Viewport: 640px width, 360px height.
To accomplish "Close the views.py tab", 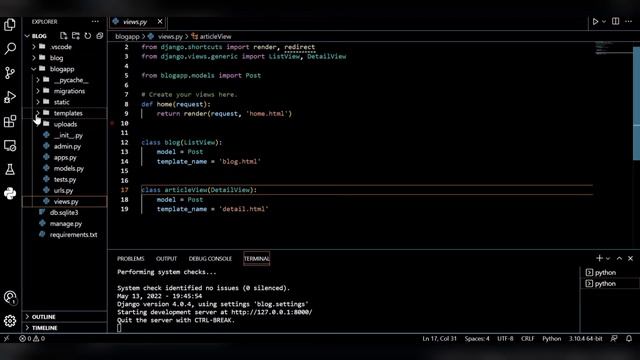I will pyautogui.click(x=160, y=22).
